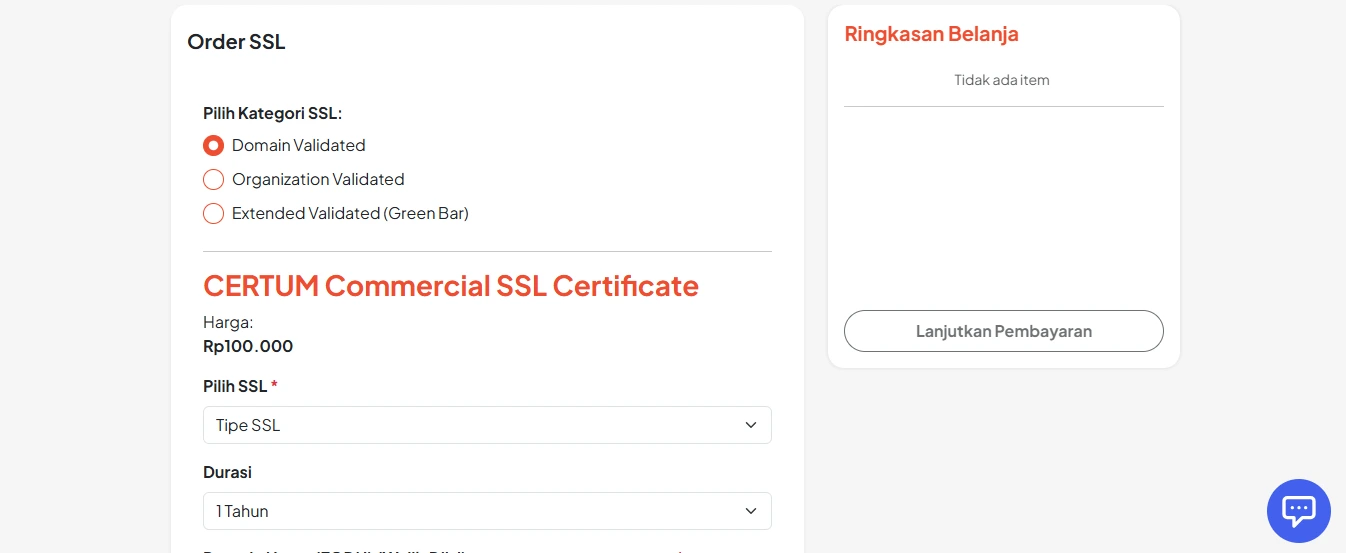The image size is (1346, 553).
Task: Click the Ringkasan Belanja heading
Action: [931, 34]
